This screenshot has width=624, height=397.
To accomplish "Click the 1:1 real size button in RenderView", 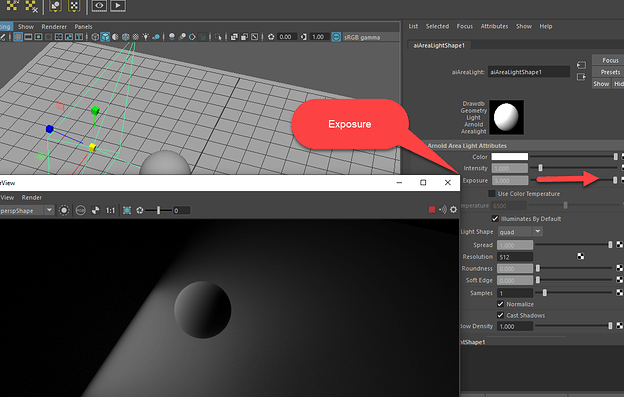I will (x=110, y=210).
